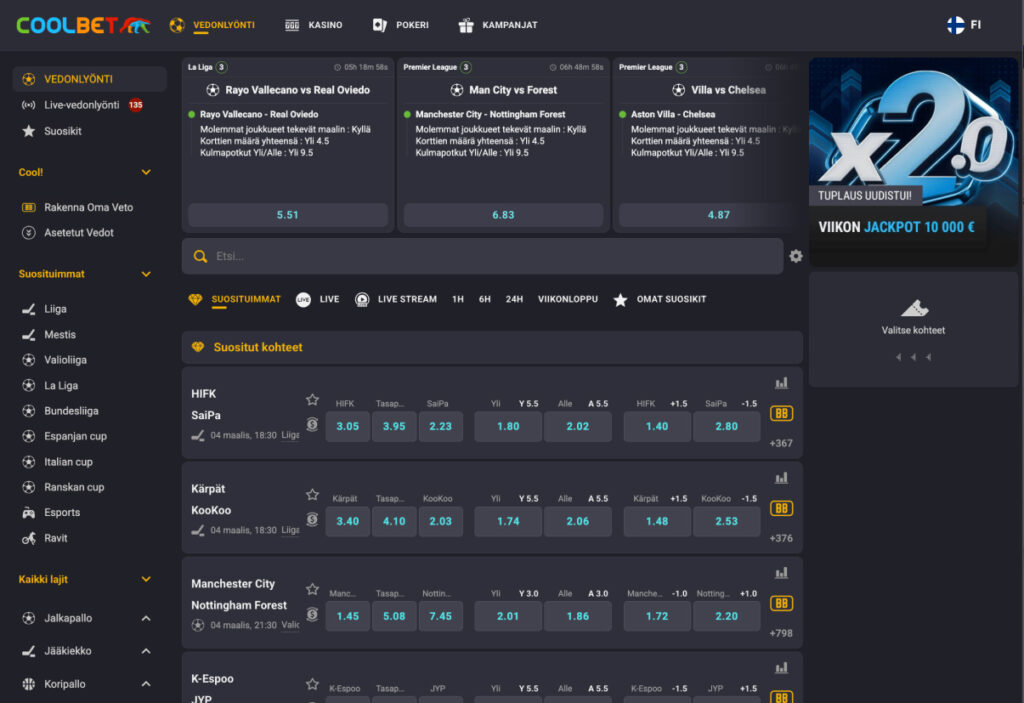Star the Kärpät vs KooKoo match
The image size is (1024, 703).
[x=312, y=495]
